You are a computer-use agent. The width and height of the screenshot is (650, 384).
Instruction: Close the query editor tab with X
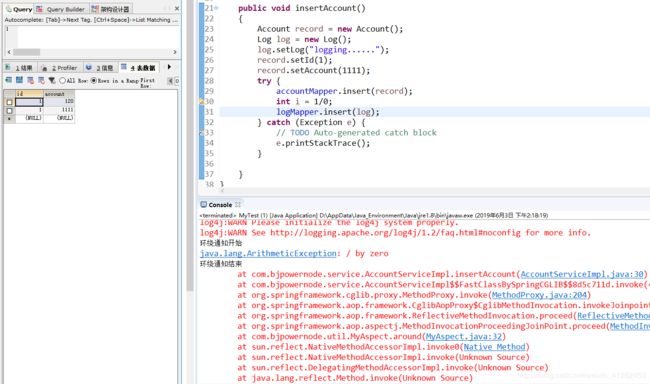click(x=177, y=9)
